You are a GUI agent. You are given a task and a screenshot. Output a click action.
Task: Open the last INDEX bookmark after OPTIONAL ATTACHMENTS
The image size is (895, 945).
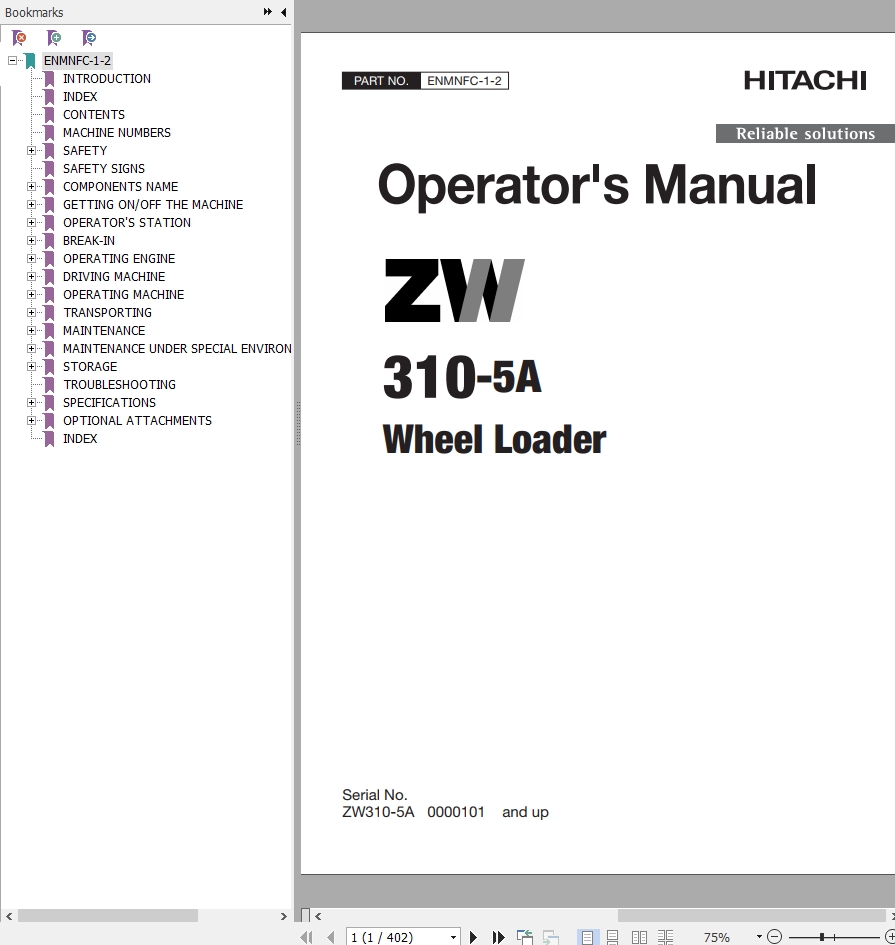[80, 439]
